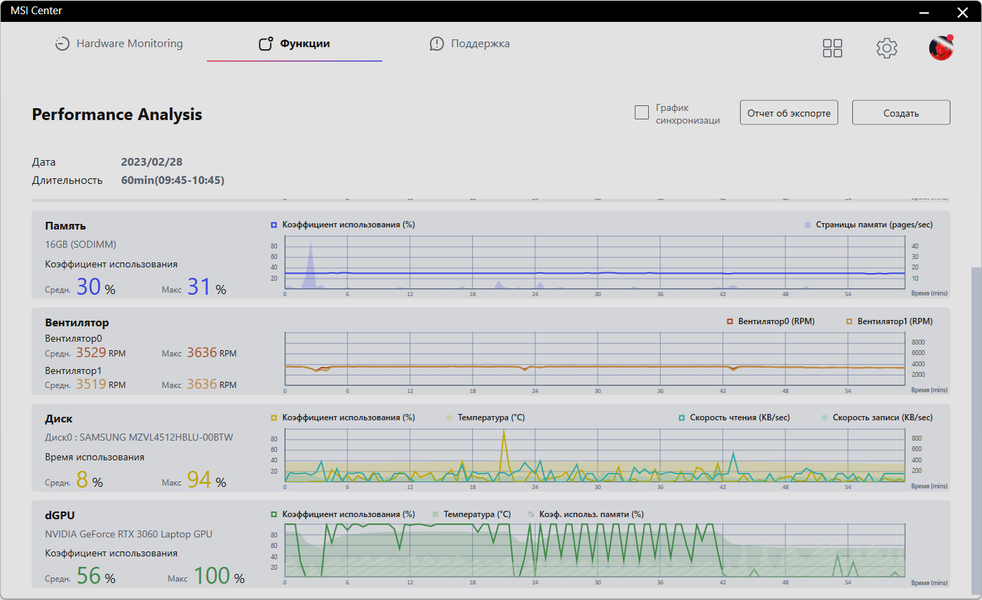Click the user profile avatar
982x600 pixels.
click(941, 48)
